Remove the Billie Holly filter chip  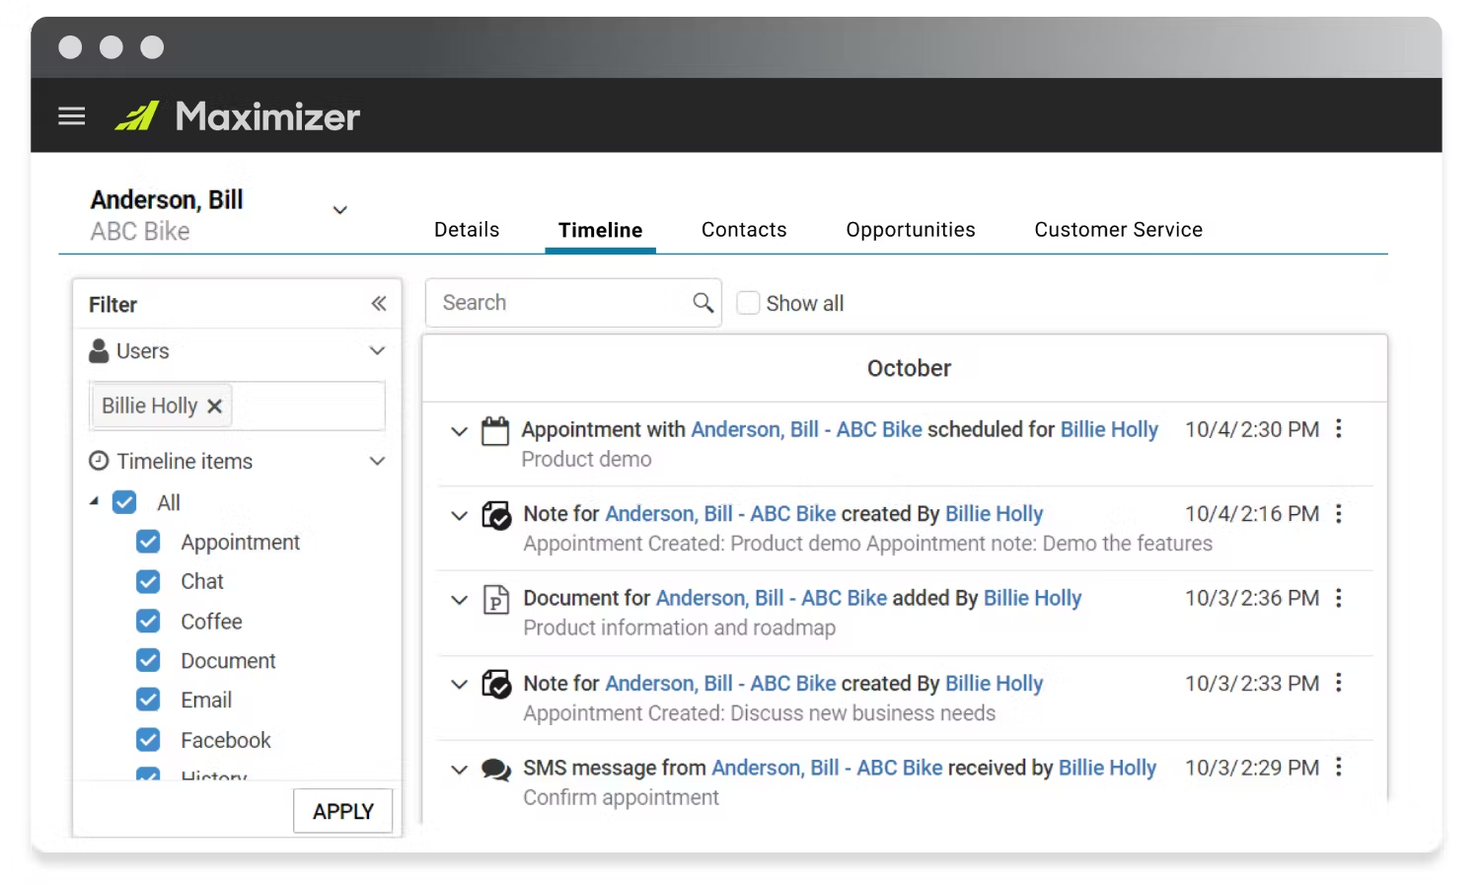coord(214,406)
